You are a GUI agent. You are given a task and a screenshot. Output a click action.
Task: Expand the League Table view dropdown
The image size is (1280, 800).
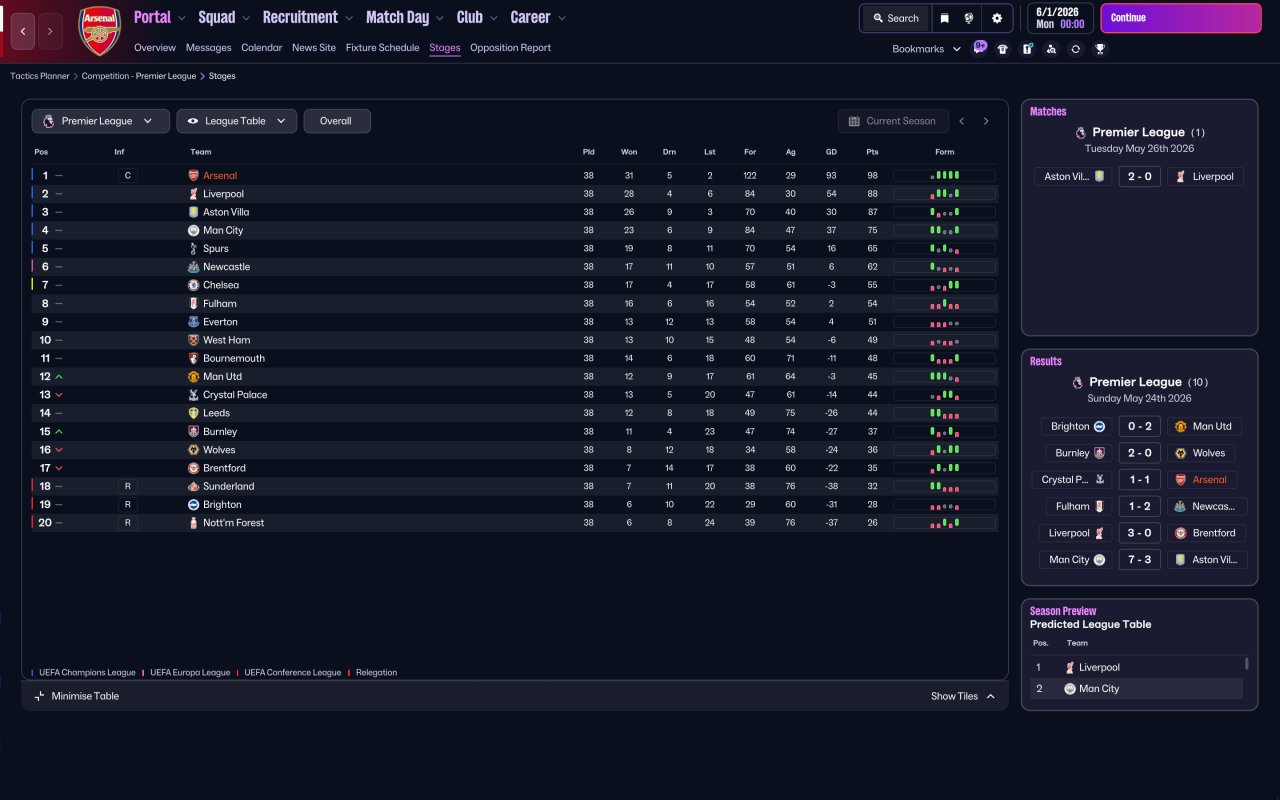pyautogui.click(x=237, y=121)
